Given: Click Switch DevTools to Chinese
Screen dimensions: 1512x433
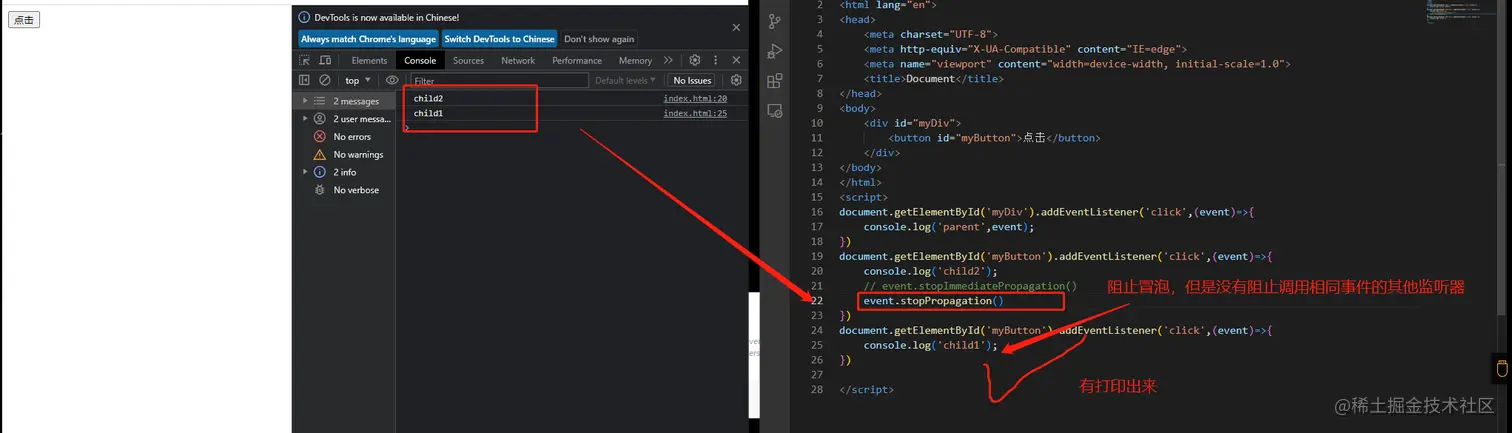Looking at the screenshot, I should tap(499, 39).
